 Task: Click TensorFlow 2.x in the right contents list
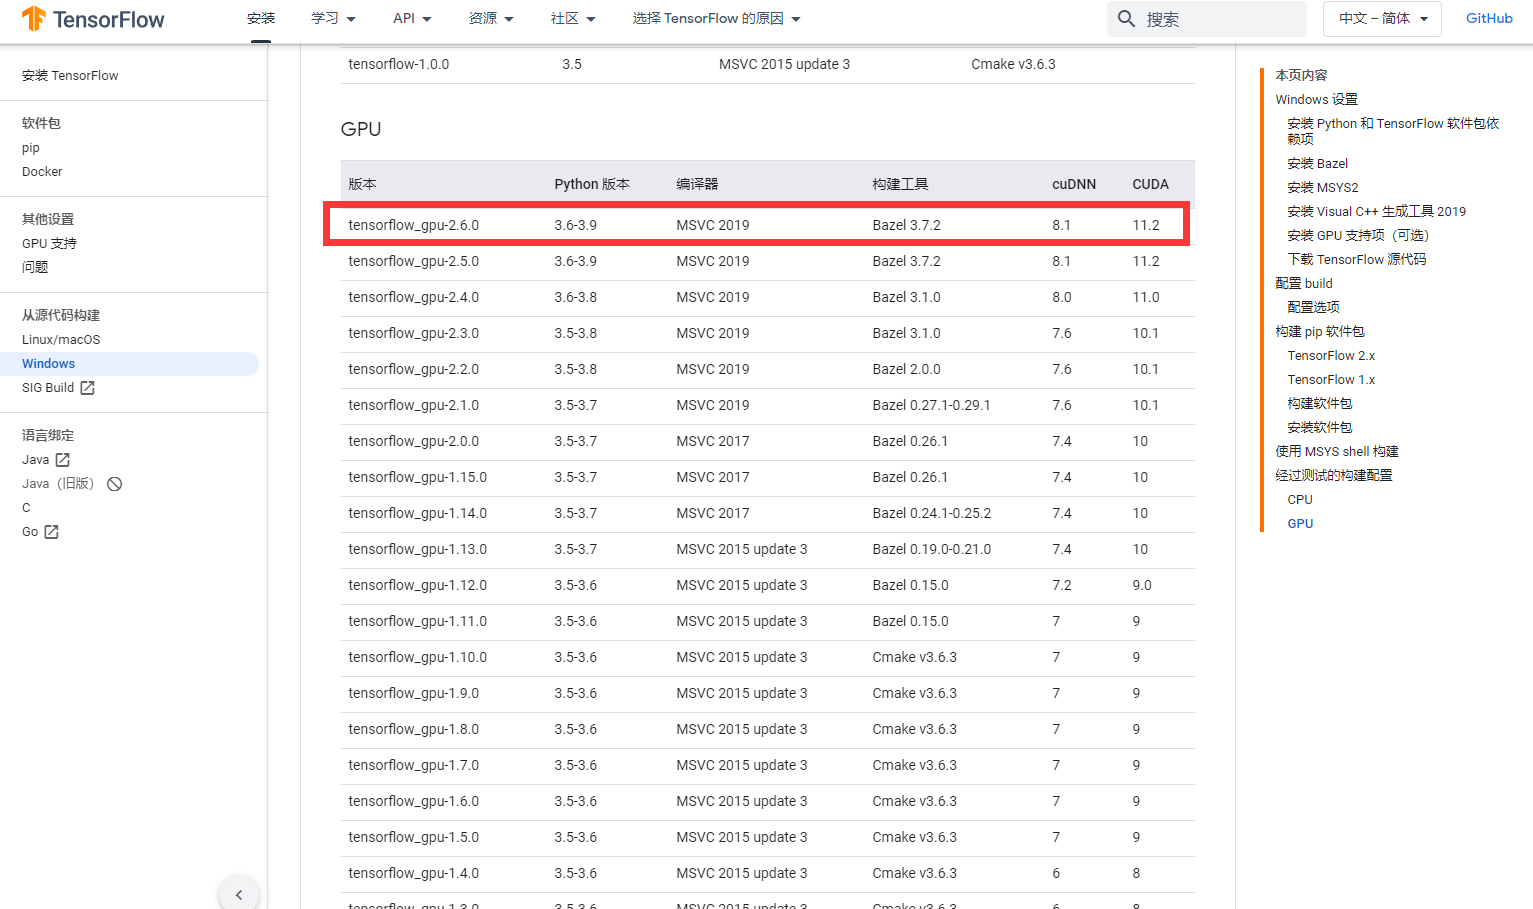pyautogui.click(x=1331, y=355)
